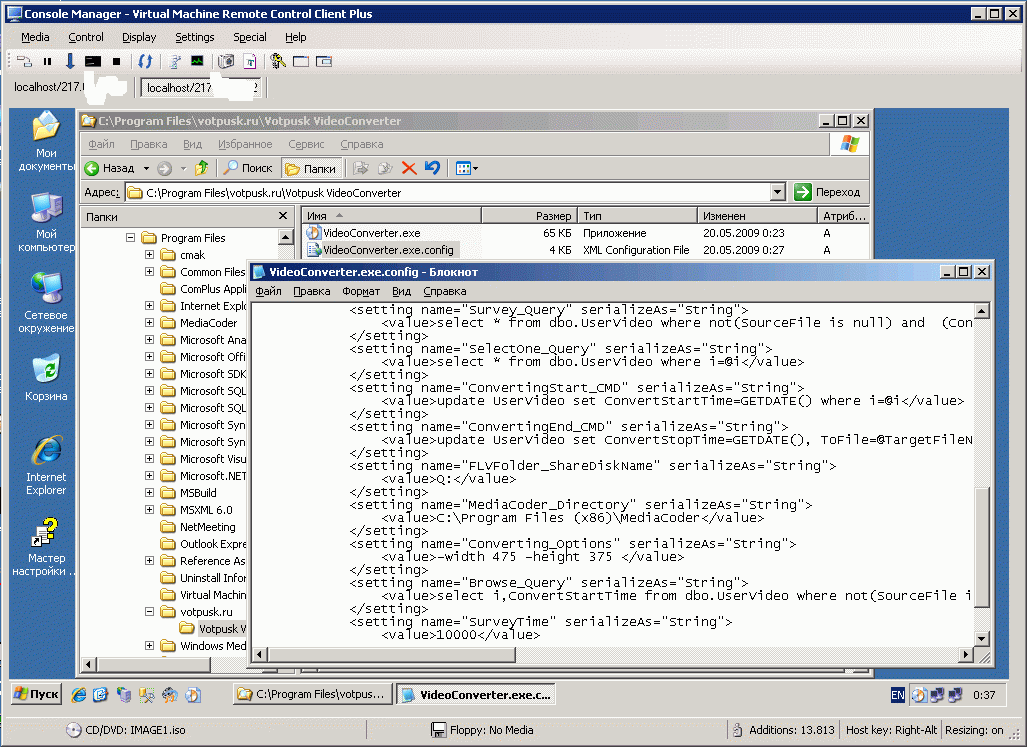Click the black square stop icon
The height and width of the screenshot is (747, 1027).
pos(117,62)
